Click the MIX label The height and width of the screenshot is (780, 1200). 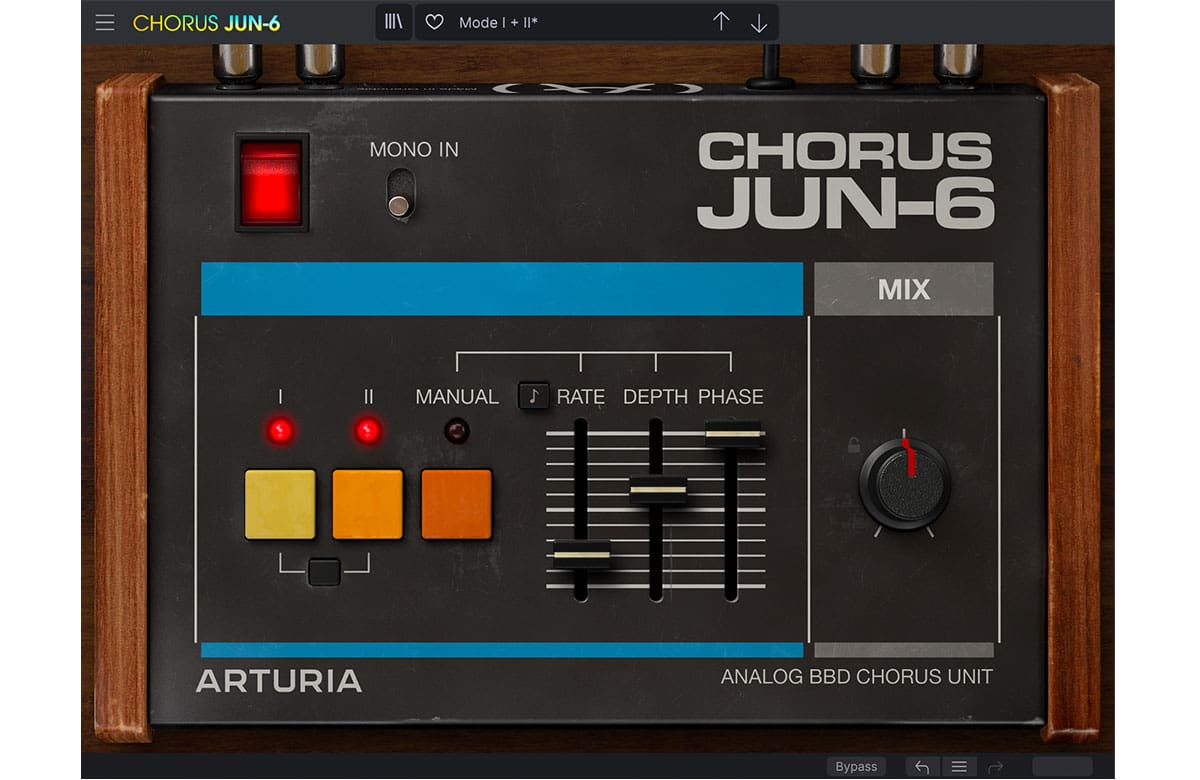tap(904, 290)
